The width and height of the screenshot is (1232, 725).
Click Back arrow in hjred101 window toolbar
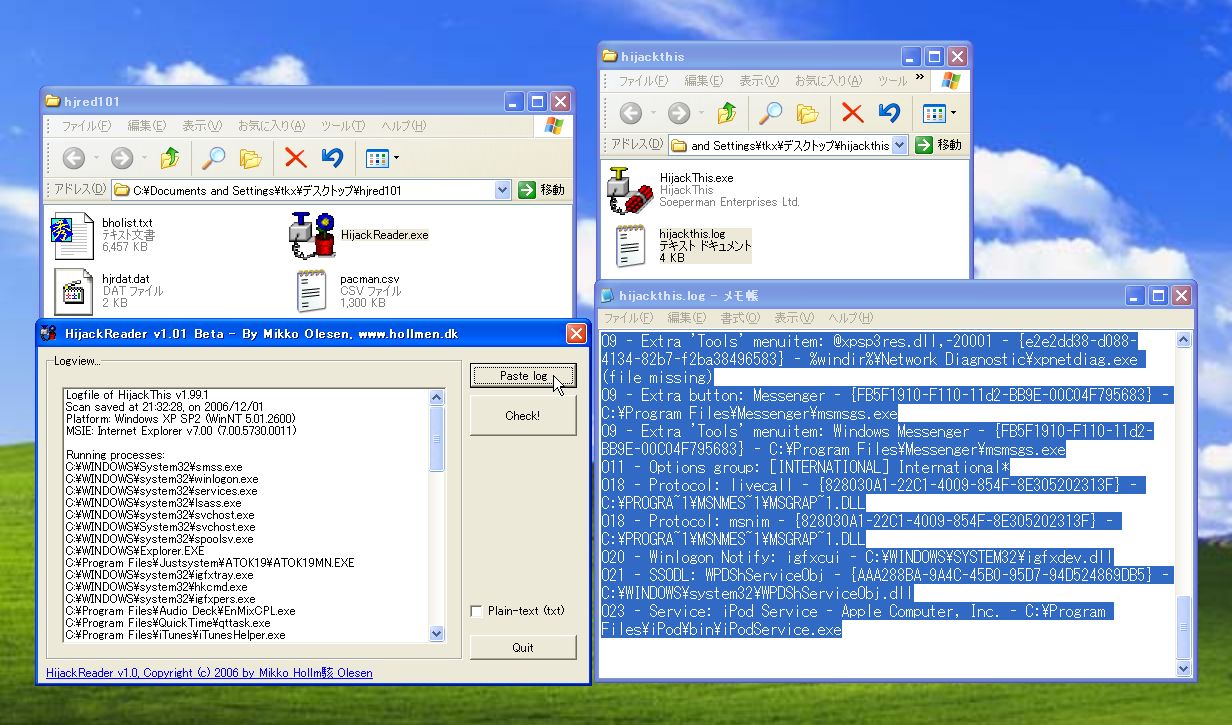tap(73, 158)
